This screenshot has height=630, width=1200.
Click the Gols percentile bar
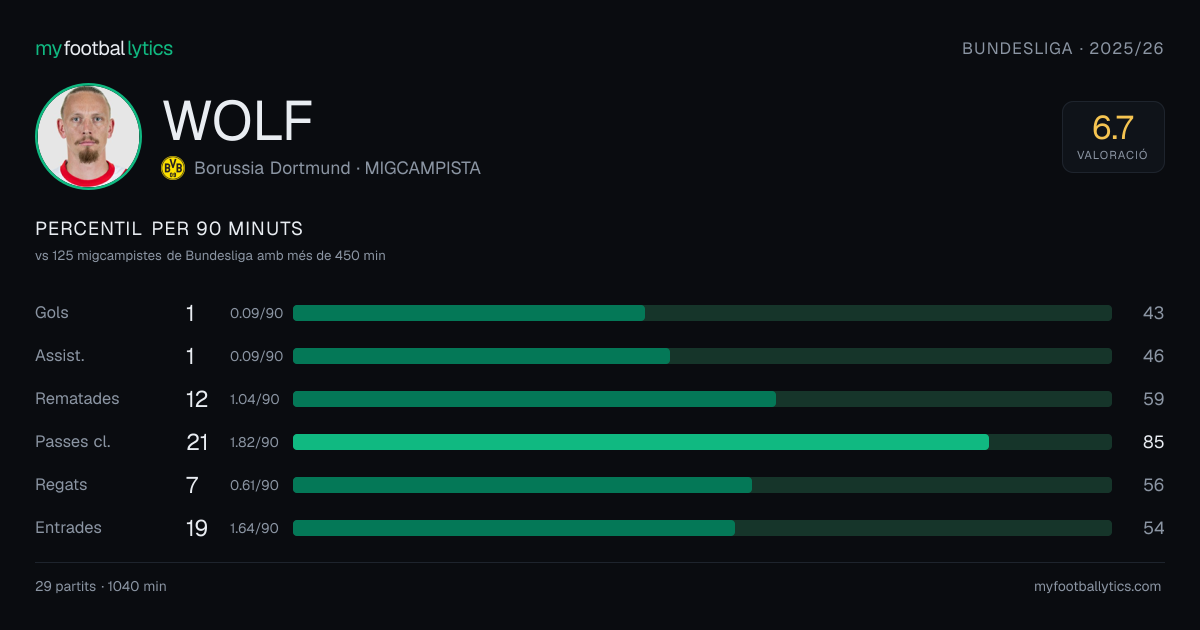click(x=702, y=313)
